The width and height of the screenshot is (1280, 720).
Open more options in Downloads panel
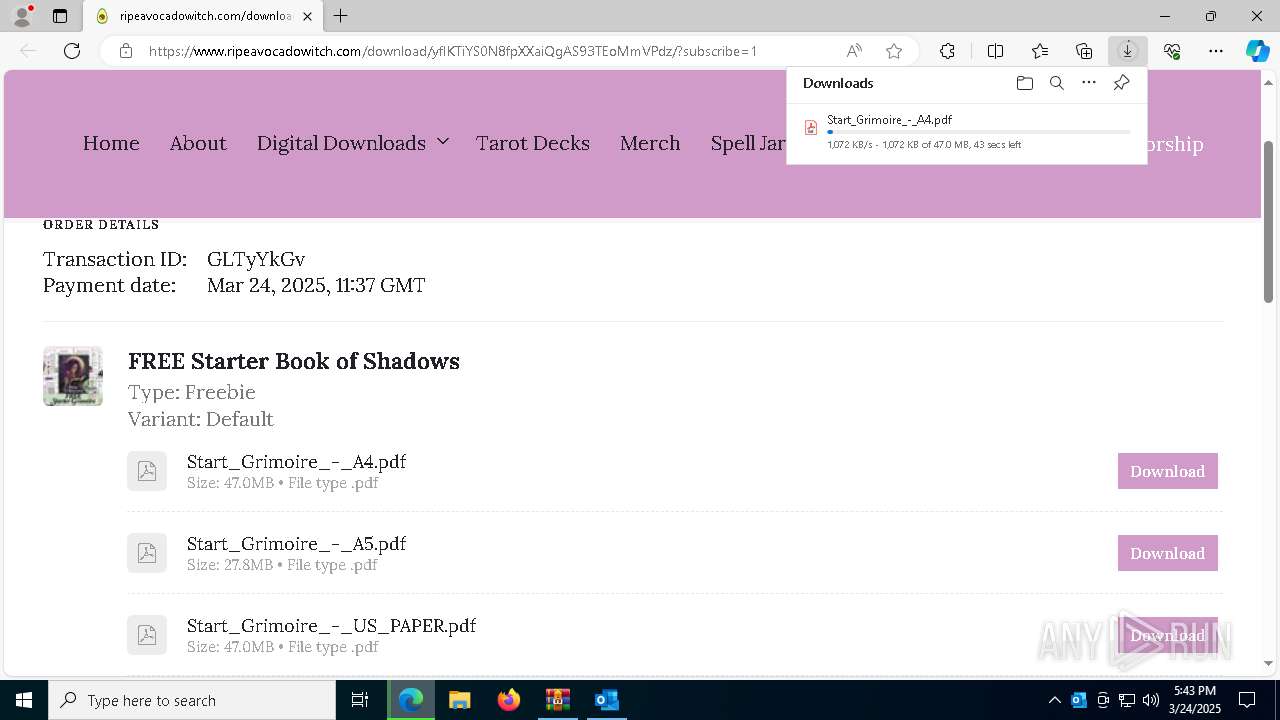pyautogui.click(x=1089, y=83)
